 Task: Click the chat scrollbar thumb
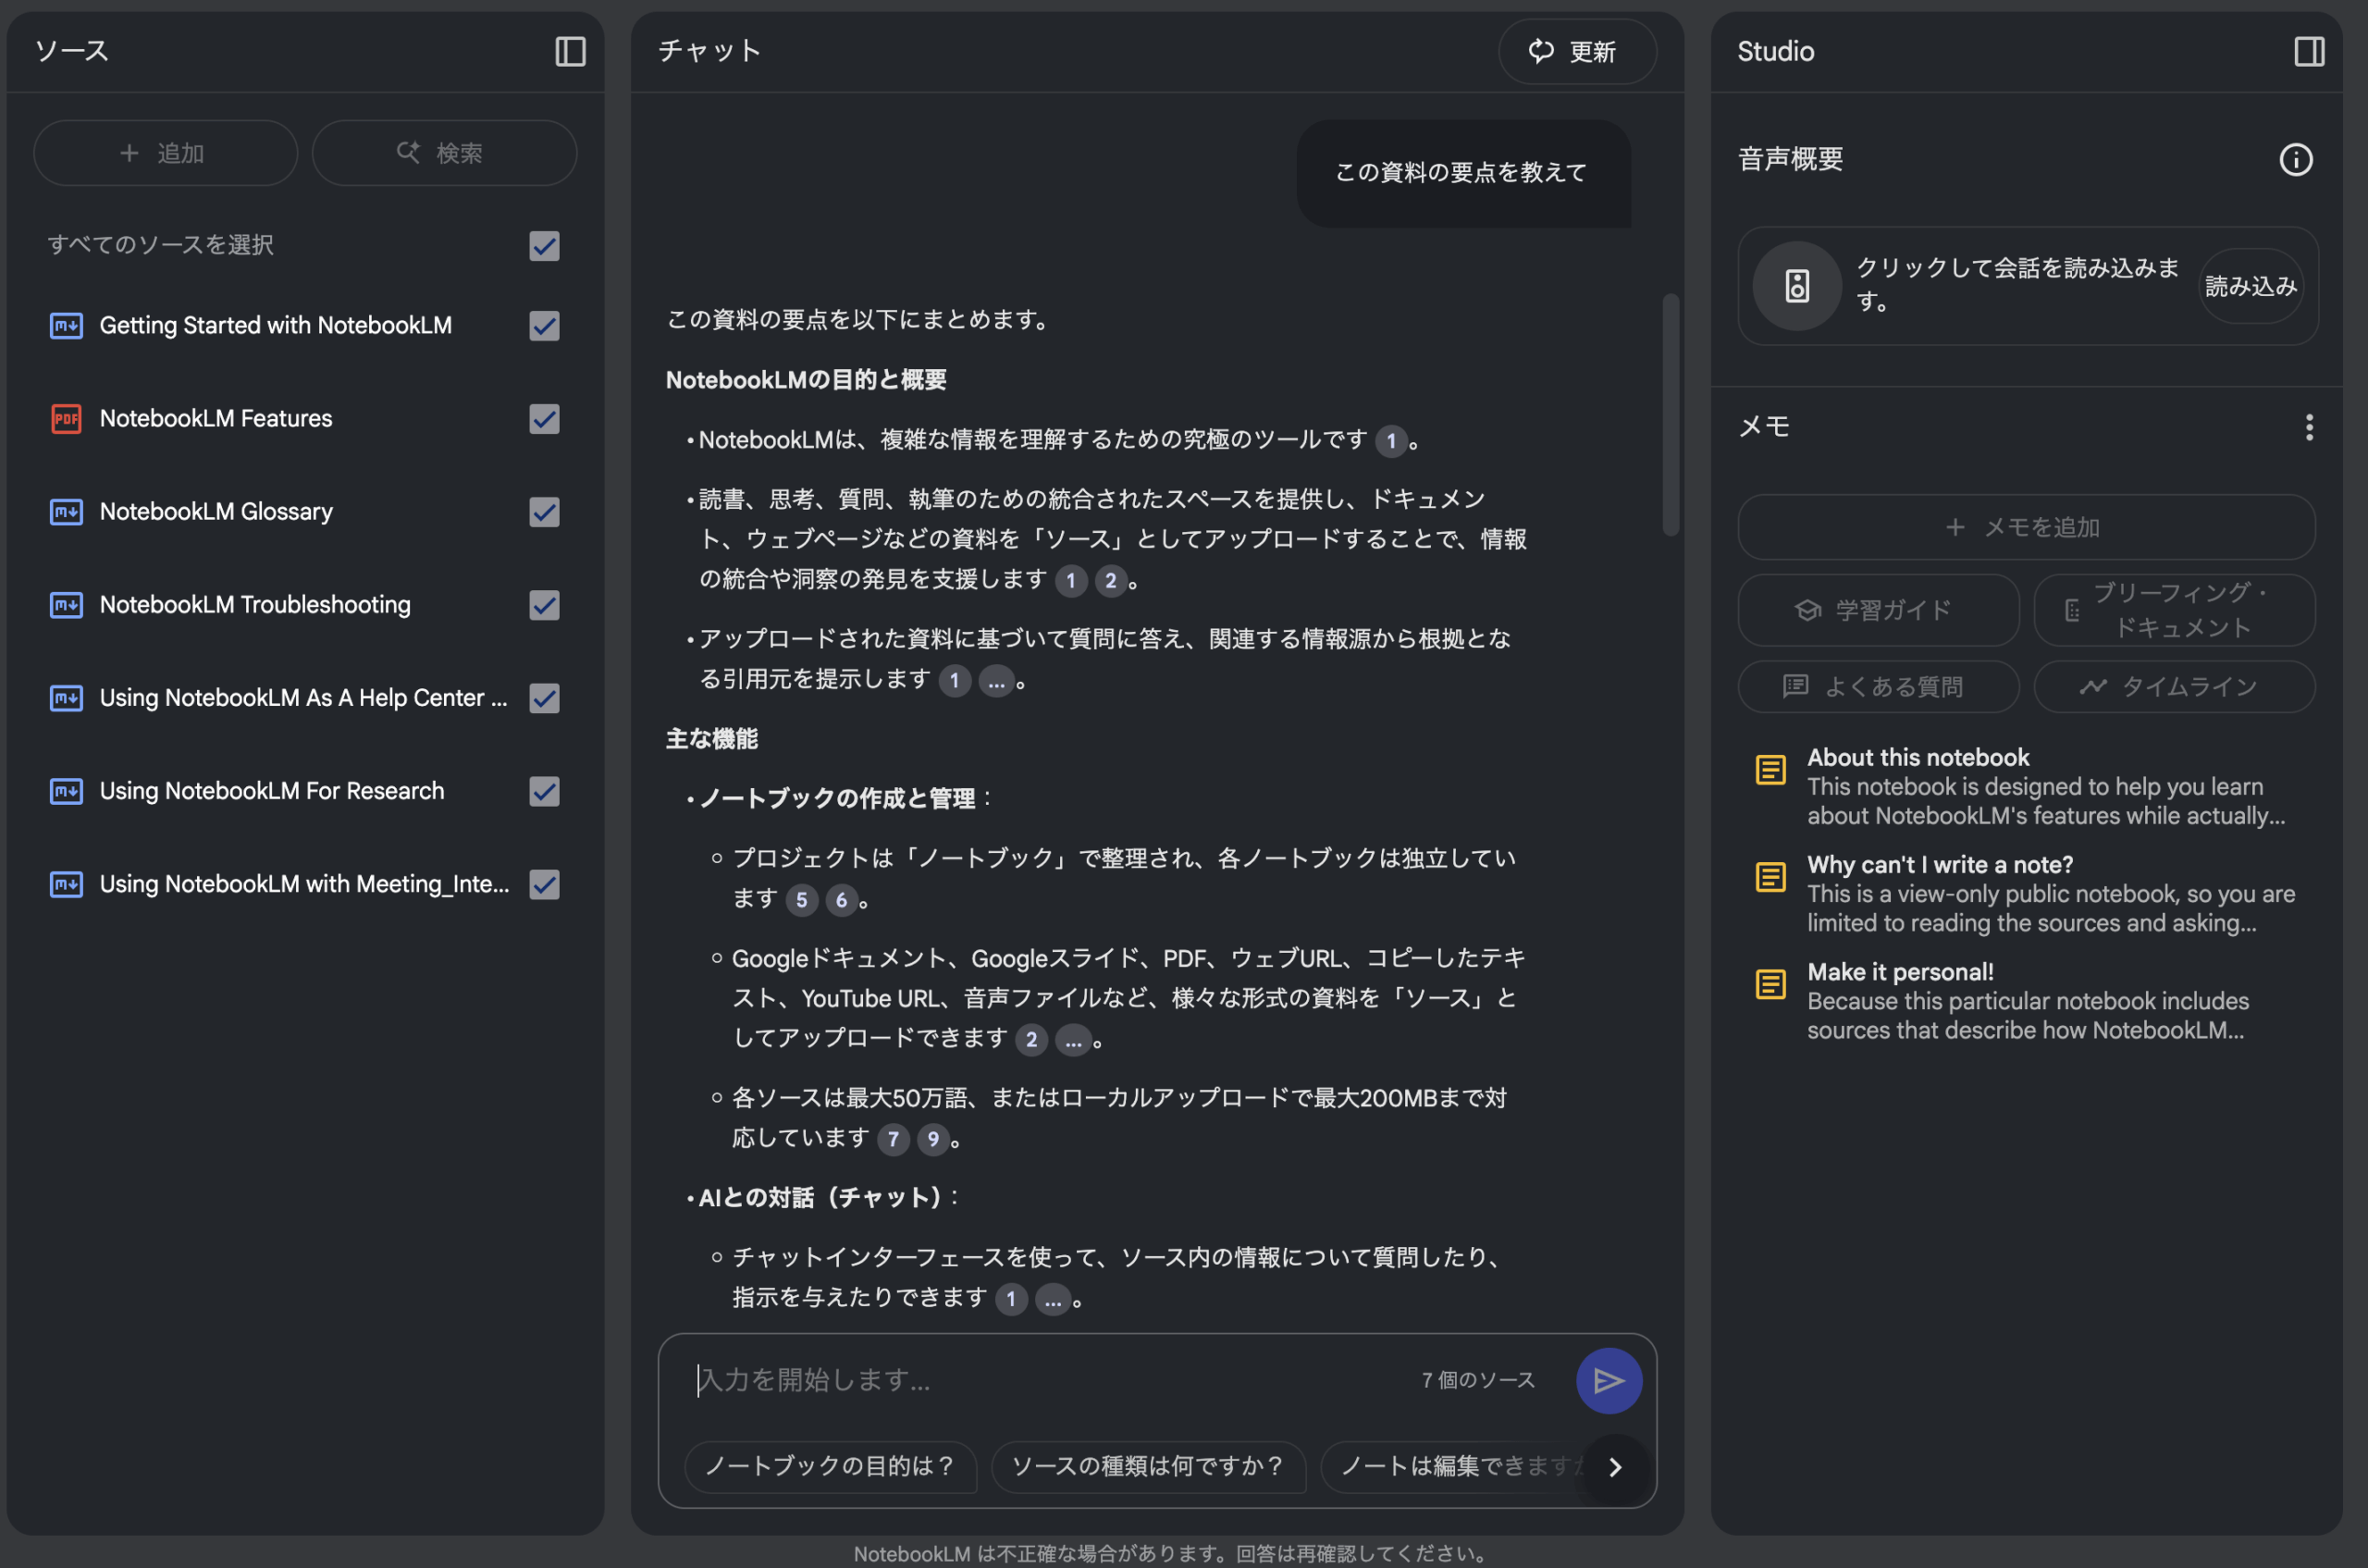(x=1670, y=414)
